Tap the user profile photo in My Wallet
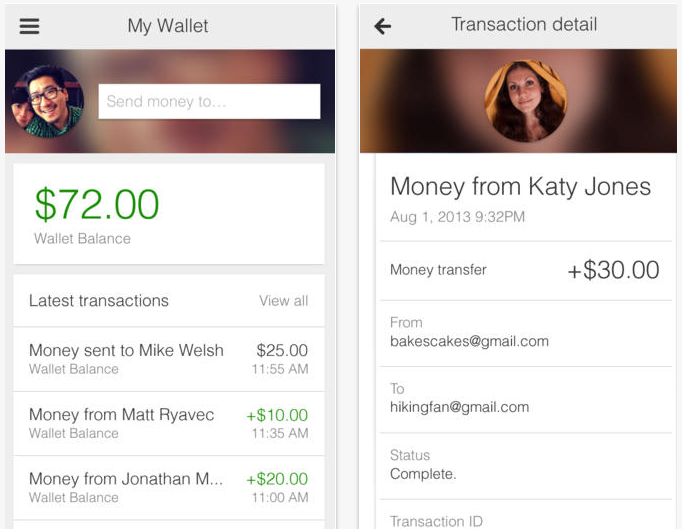 47,101
